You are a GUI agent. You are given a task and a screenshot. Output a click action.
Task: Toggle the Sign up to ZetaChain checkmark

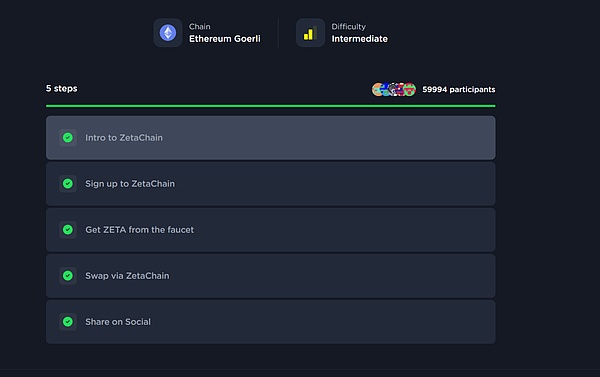click(68, 184)
